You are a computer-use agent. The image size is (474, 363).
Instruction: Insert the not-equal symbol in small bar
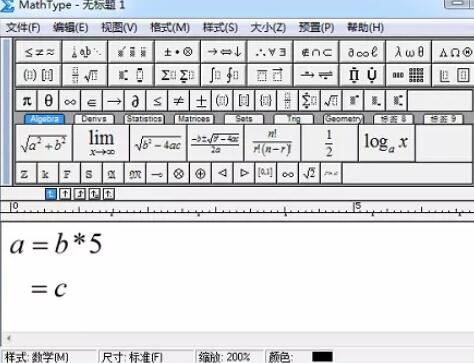coord(179,100)
